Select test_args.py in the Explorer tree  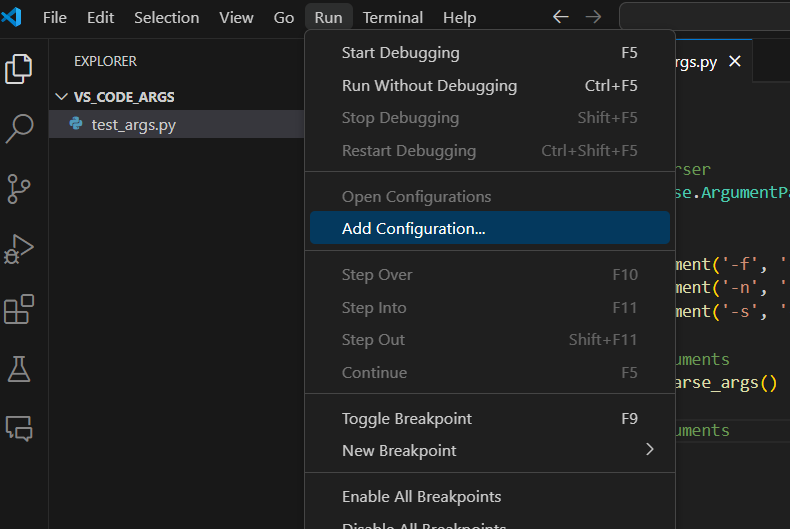pyautogui.click(x=133, y=124)
